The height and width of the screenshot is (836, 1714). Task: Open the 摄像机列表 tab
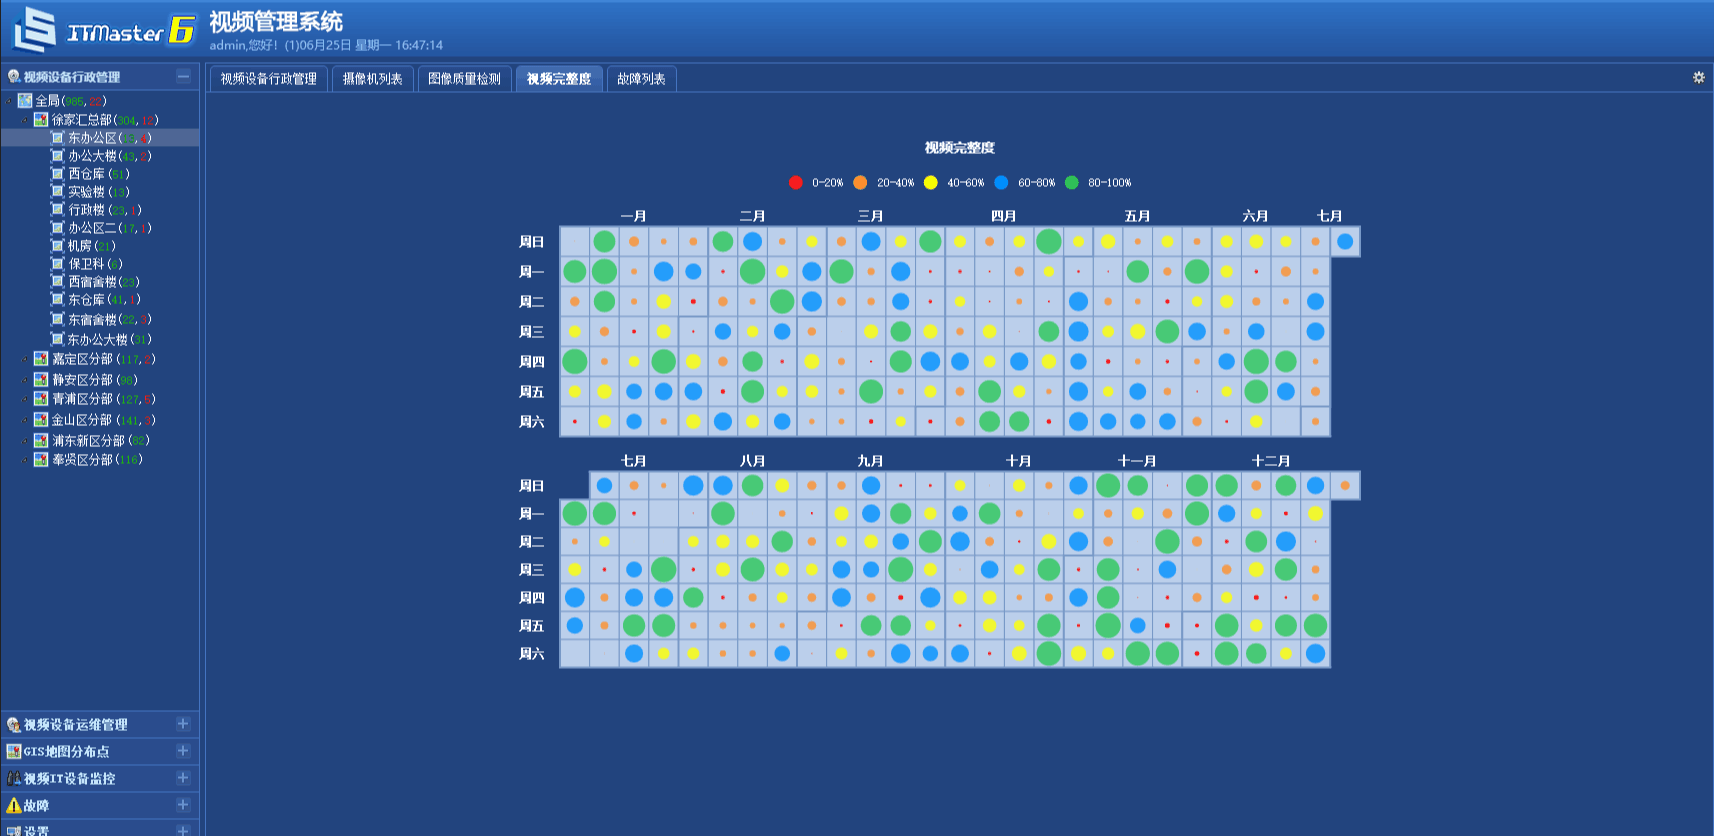(372, 79)
